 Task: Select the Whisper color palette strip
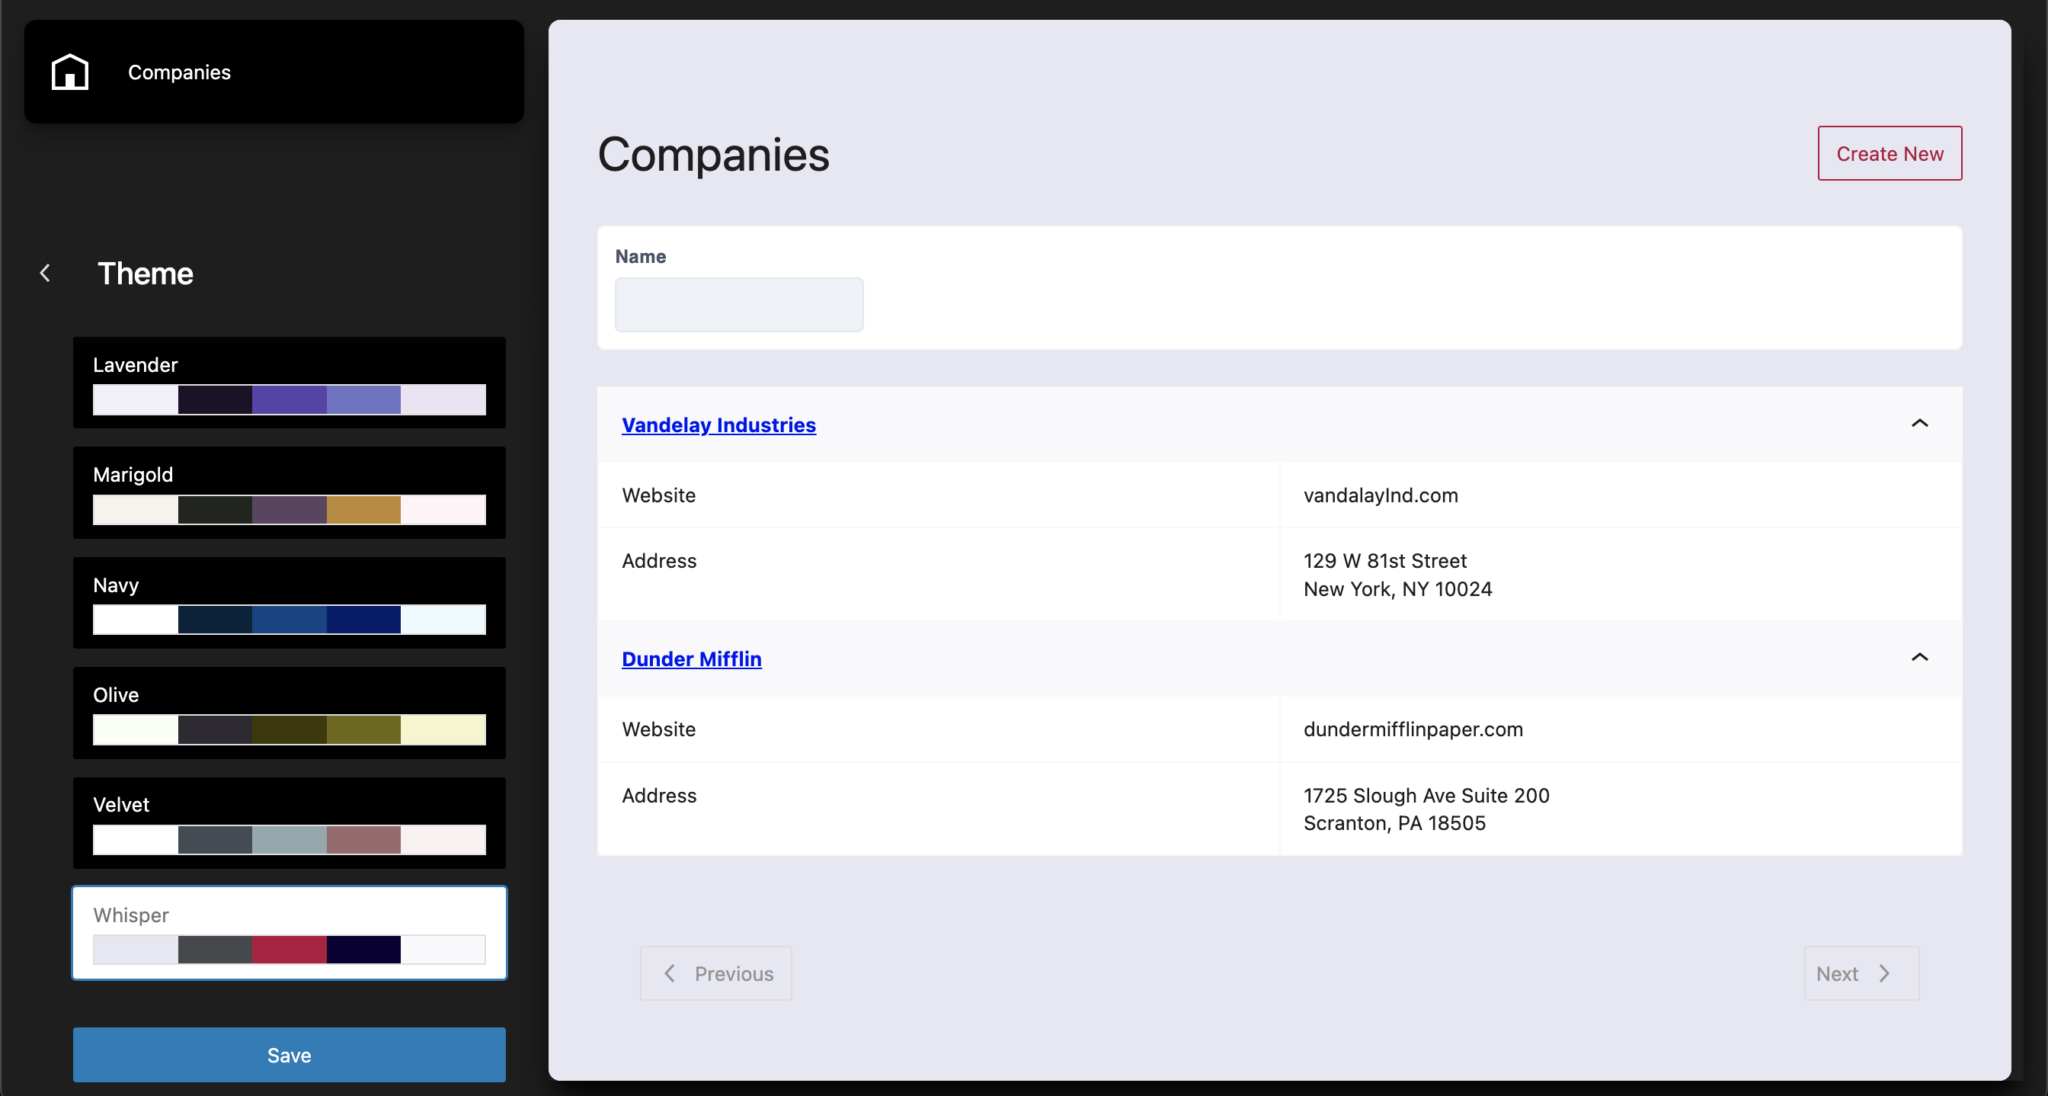click(x=288, y=950)
